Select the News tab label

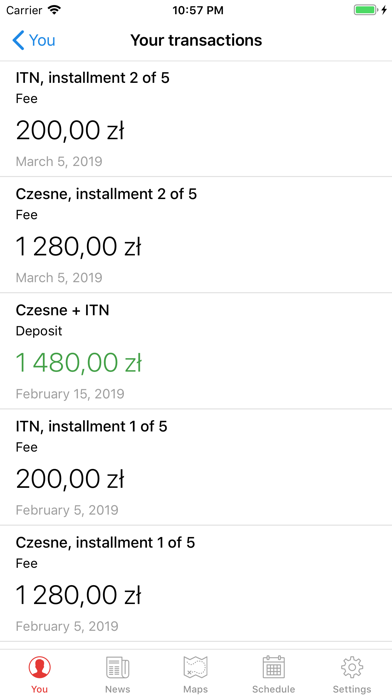click(x=118, y=689)
